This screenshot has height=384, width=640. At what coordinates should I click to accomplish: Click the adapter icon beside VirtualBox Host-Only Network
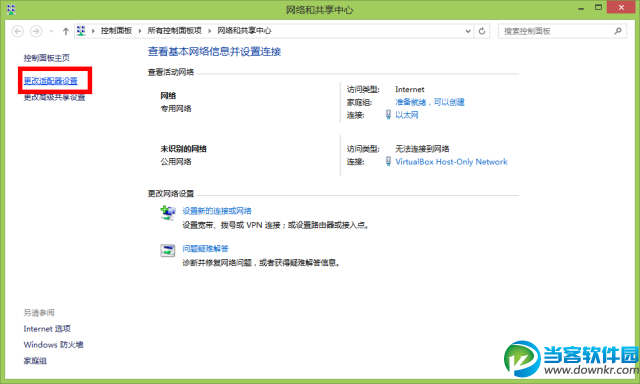388,162
